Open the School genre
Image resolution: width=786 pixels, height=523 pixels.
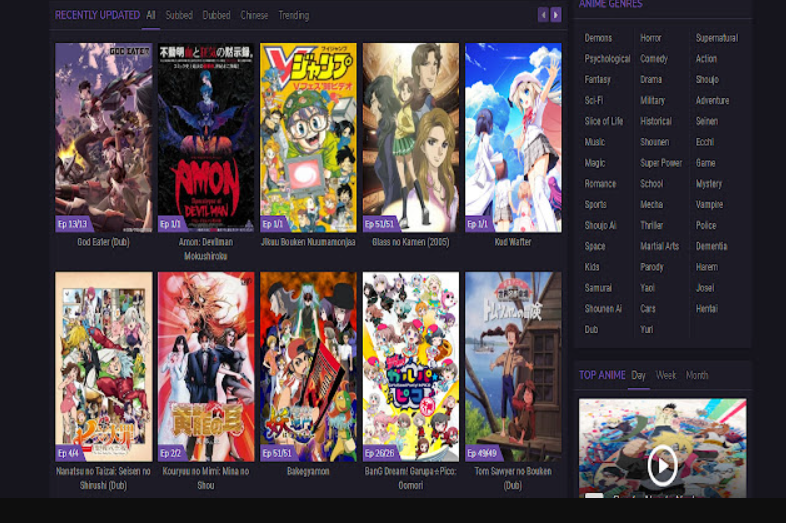coord(651,184)
